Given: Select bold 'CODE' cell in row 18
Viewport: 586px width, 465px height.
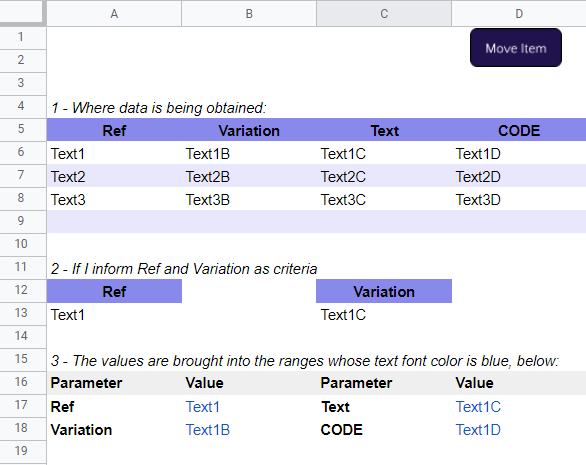Looking at the screenshot, I should point(384,429).
